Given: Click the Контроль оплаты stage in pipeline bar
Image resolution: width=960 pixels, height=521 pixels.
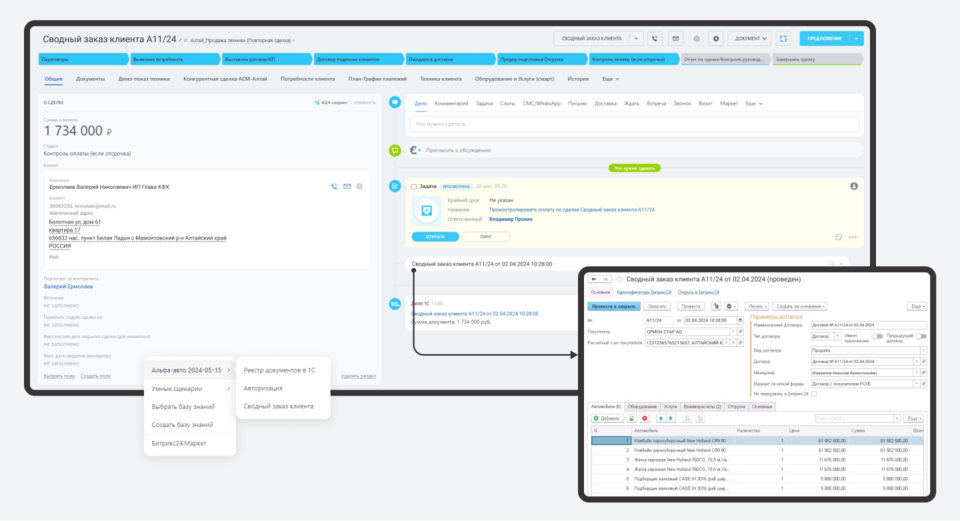Looking at the screenshot, I should (x=625, y=59).
